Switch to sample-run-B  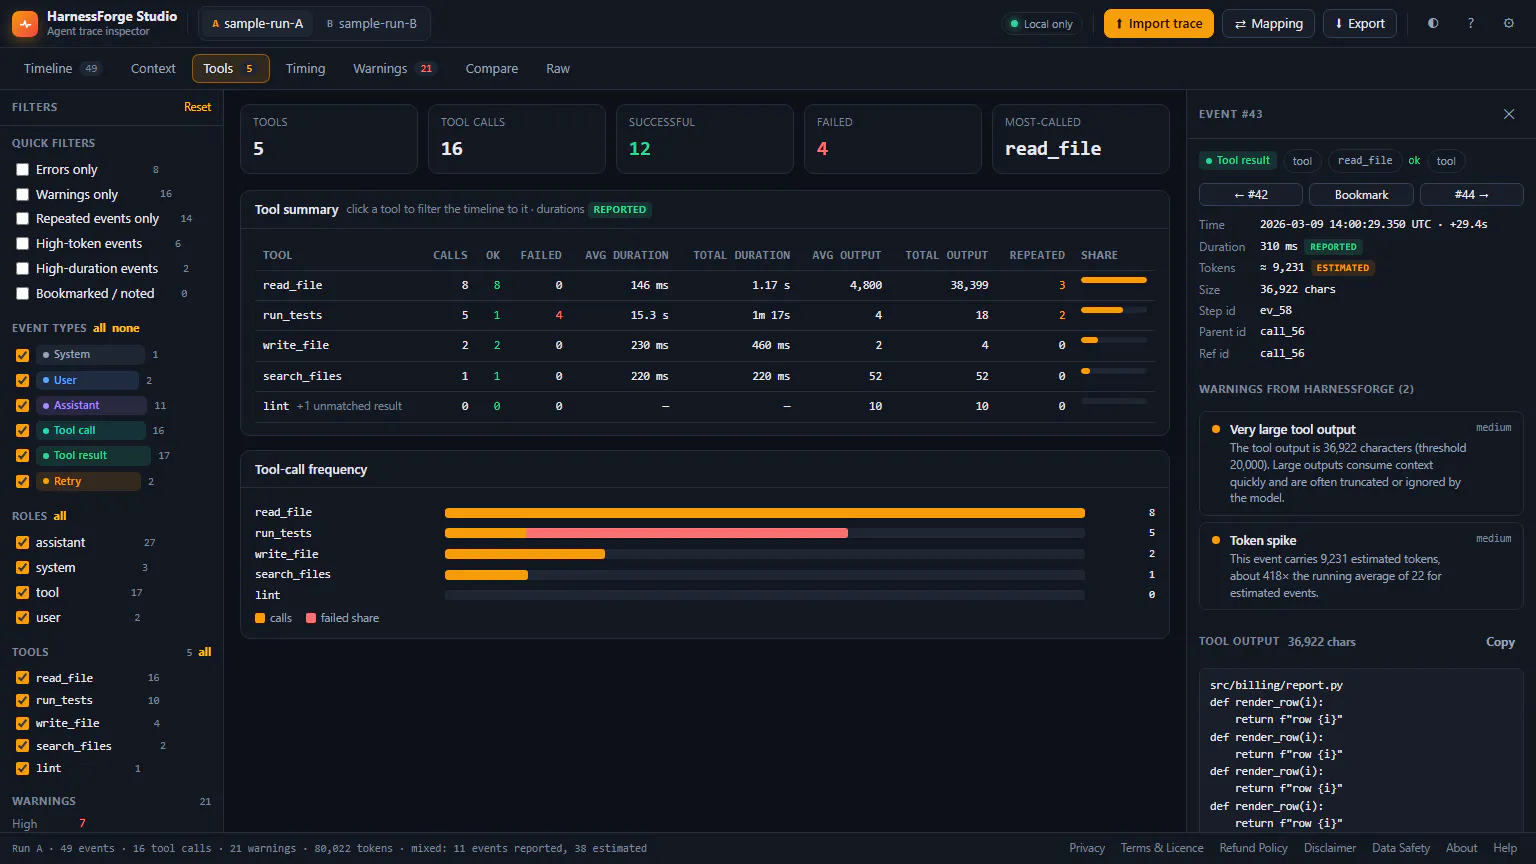(372, 24)
